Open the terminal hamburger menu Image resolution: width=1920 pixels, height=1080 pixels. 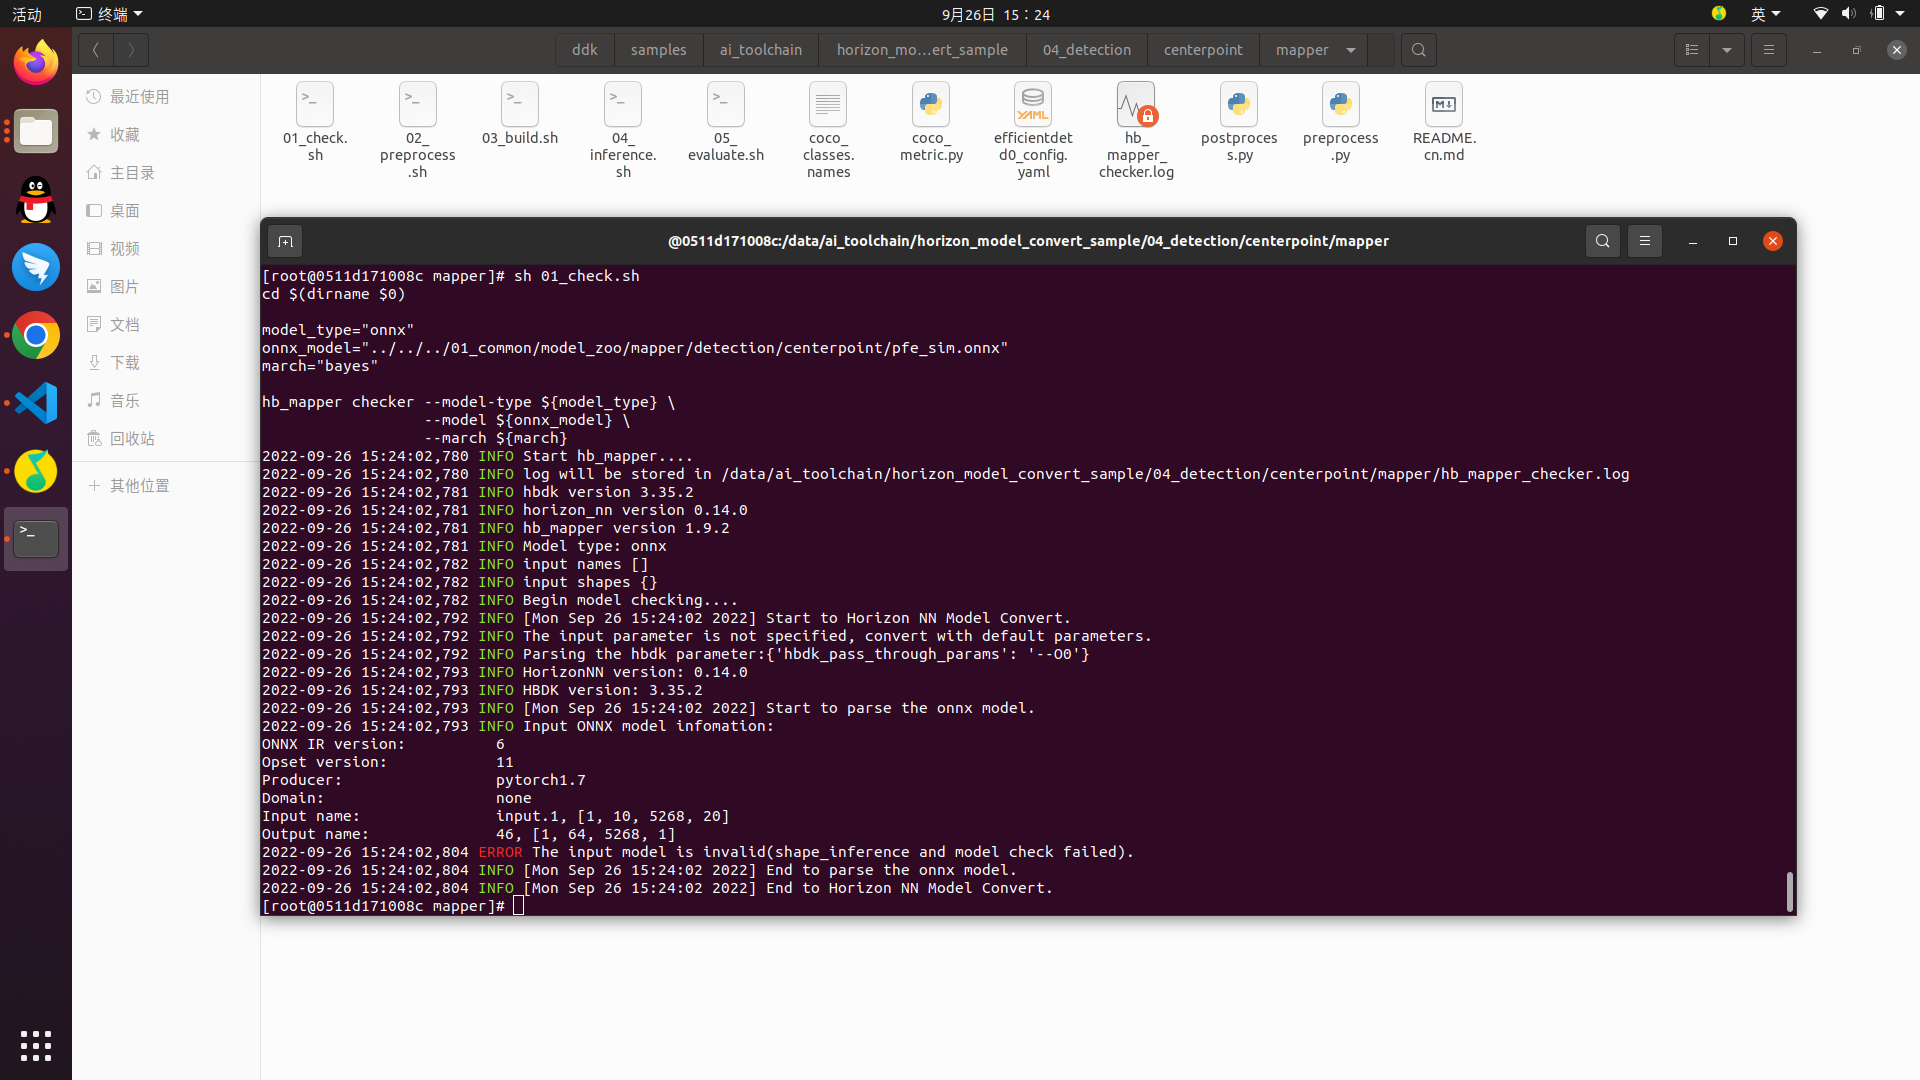pyautogui.click(x=1644, y=241)
